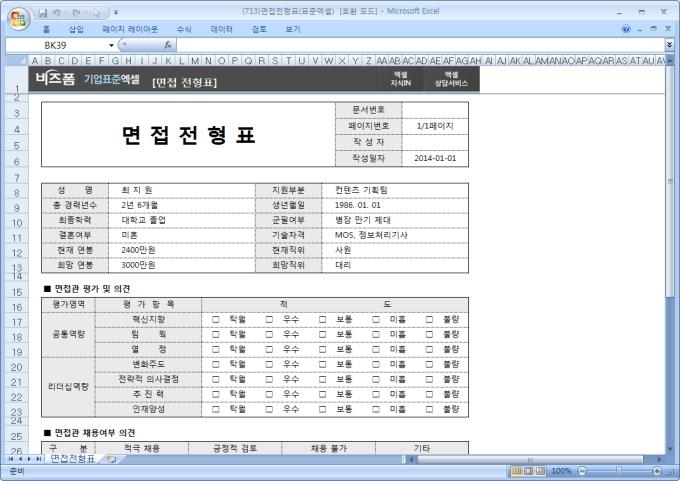
Task: Select the date cell 2014-01-01
Action: click(435, 158)
